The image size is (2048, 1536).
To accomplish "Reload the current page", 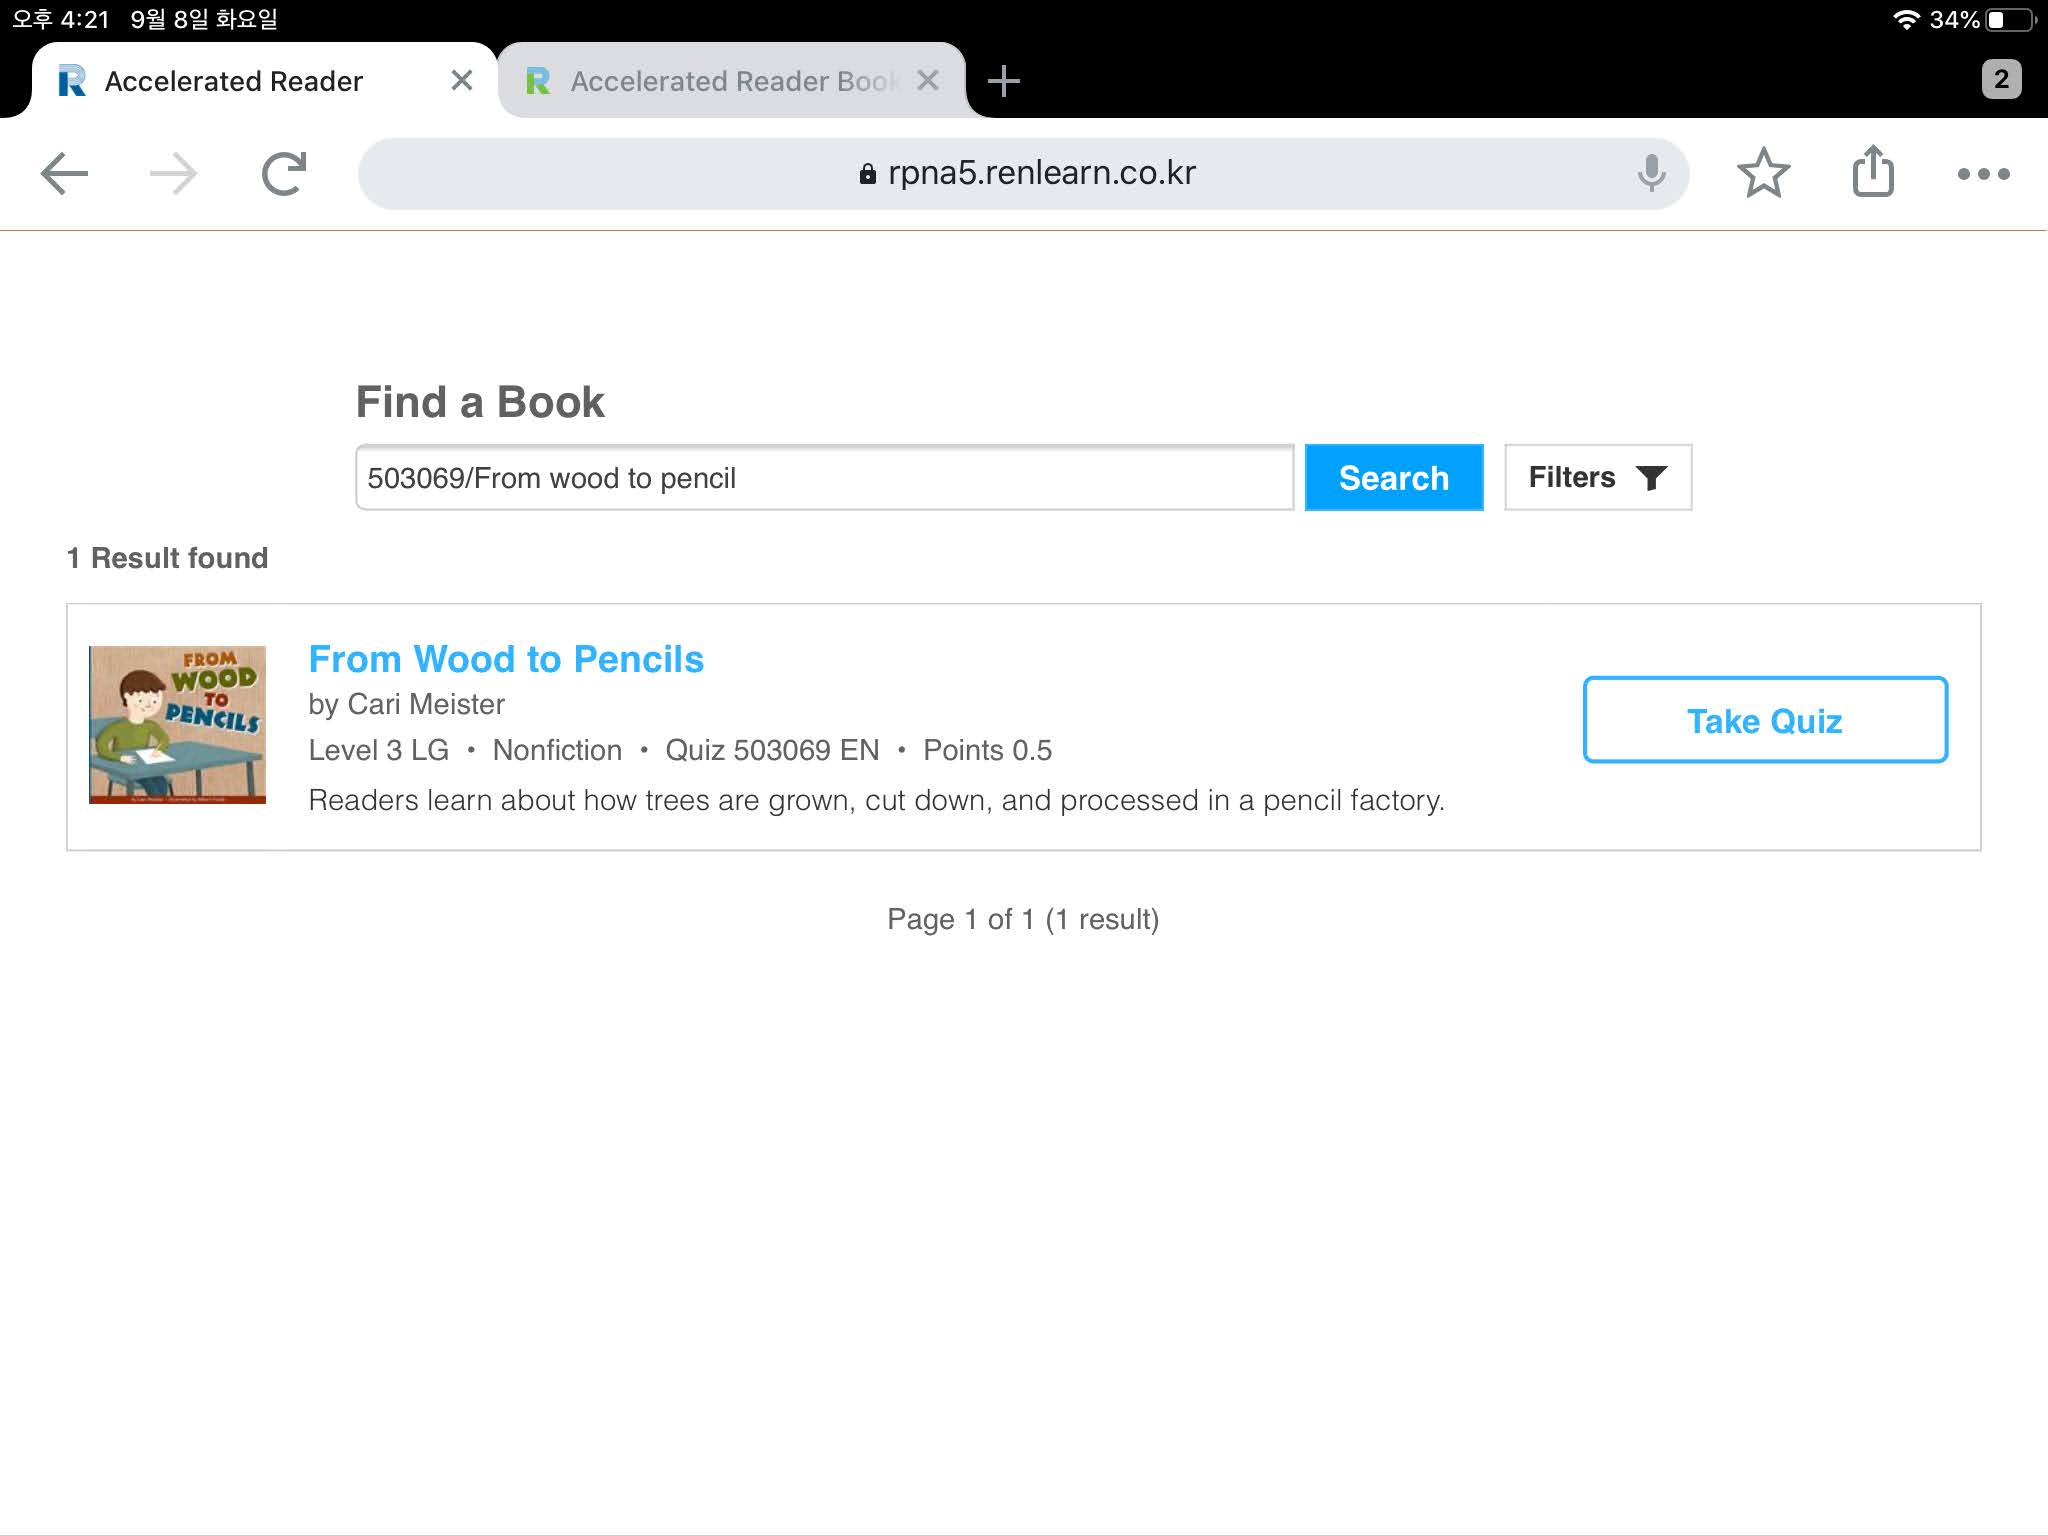I will (284, 174).
